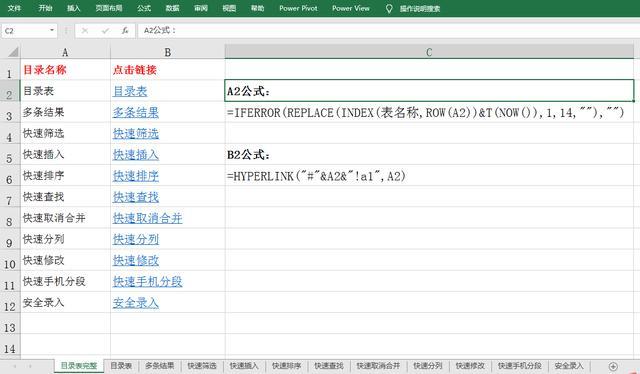Screen dimensions: 640x374
Task: Select column C header
Action: click(x=429, y=52)
